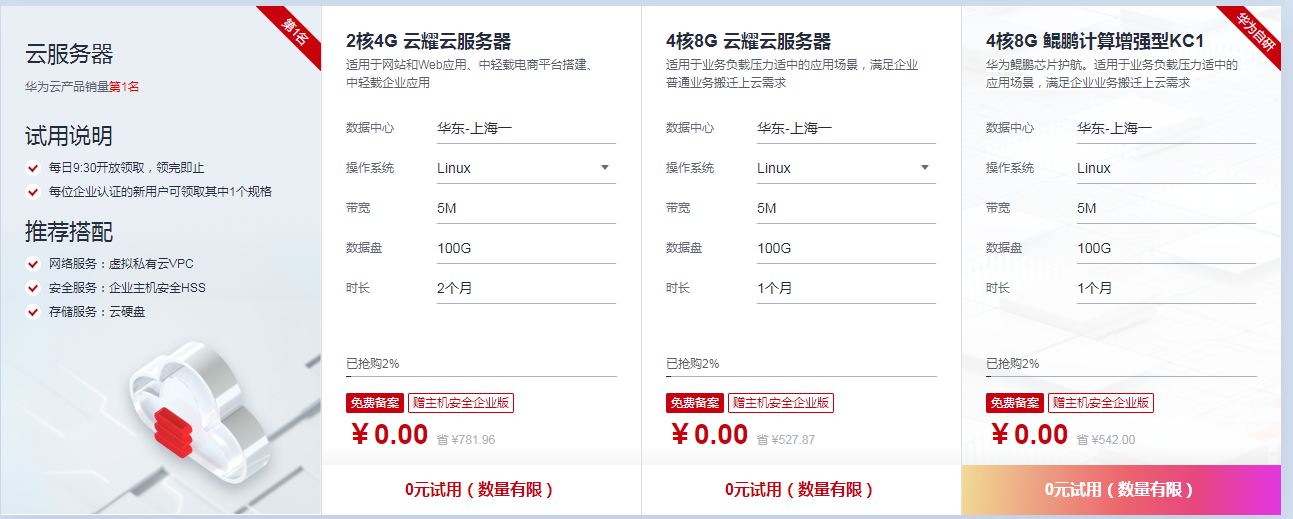Click 免费备案 tag under 2核4G server
The height and width of the screenshot is (519, 1293).
(374, 403)
